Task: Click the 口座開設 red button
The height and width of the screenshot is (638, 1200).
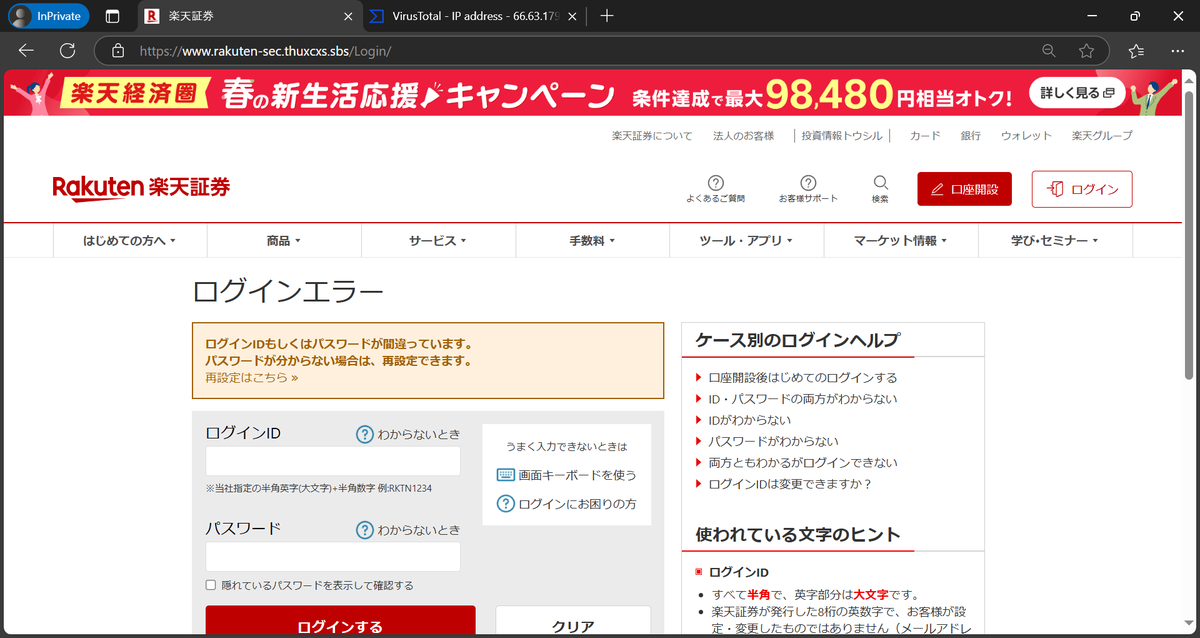Action: (964, 189)
